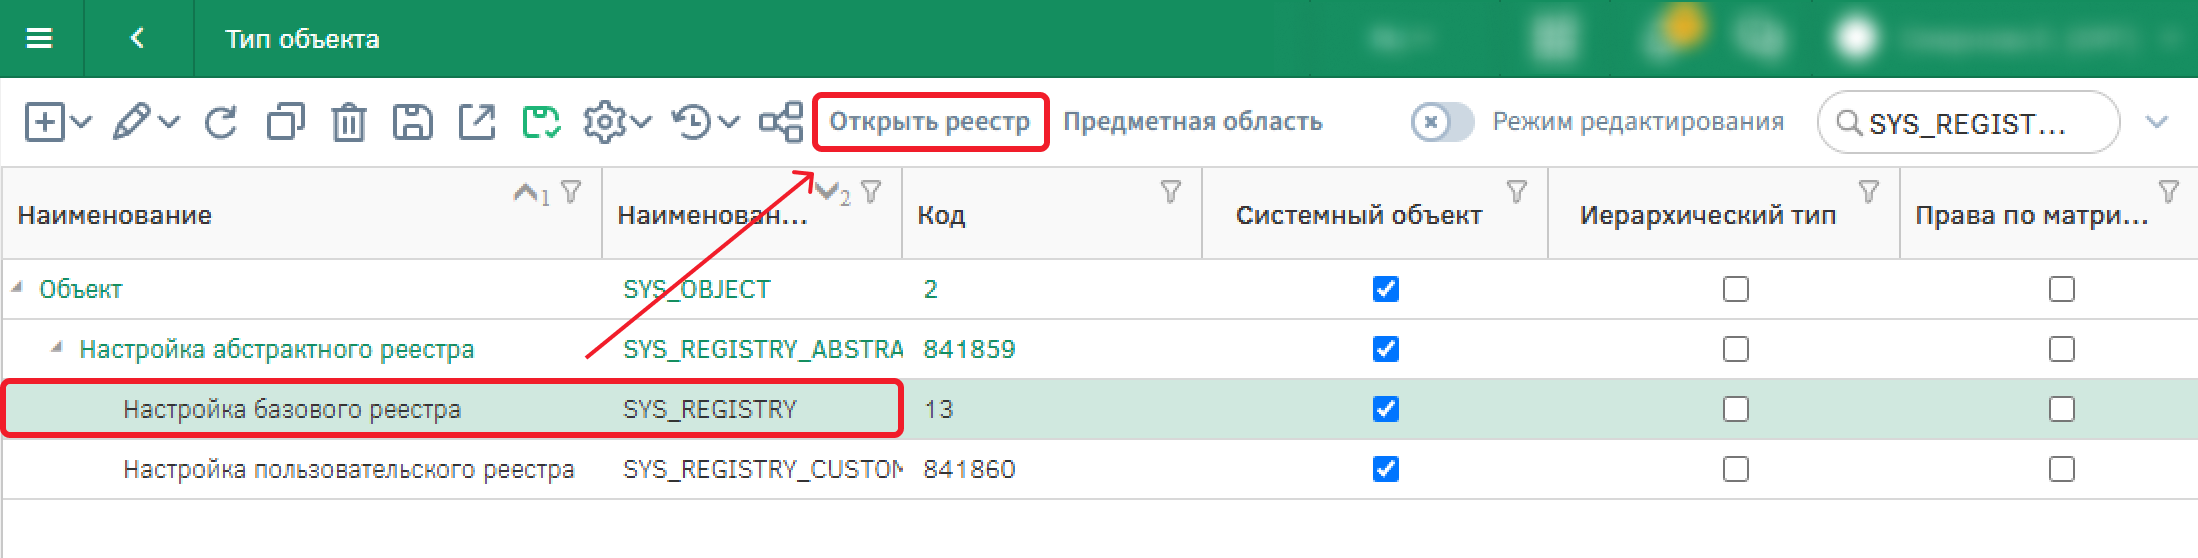Collapse the Настройка абстрактного реестра node
The height and width of the screenshot is (558, 2198).
click(x=57, y=347)
